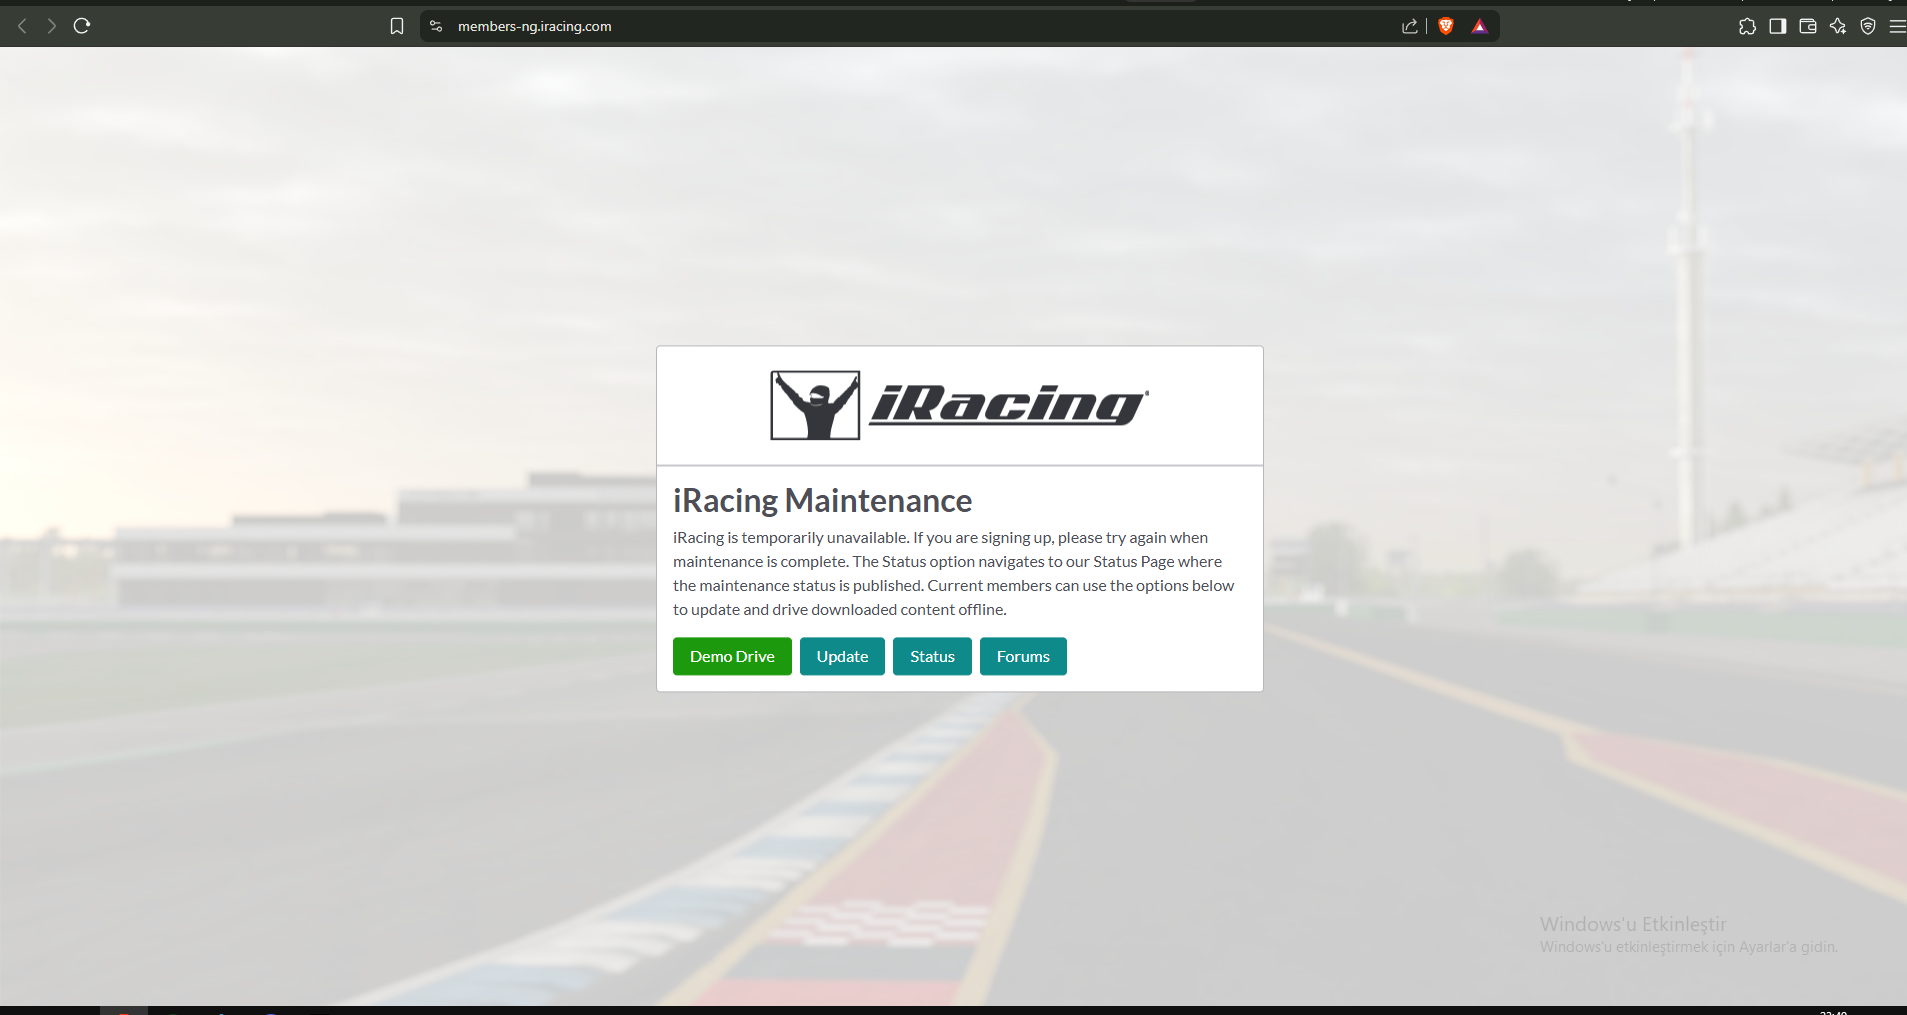Click the iRacing logo image

pos(960,405)
